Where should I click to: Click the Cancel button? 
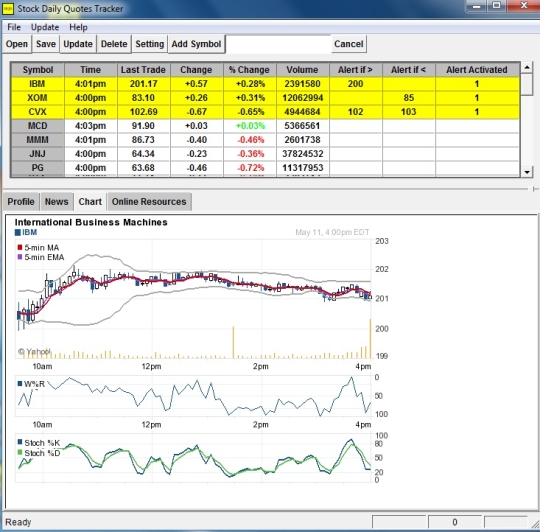[x=349, y=44]
